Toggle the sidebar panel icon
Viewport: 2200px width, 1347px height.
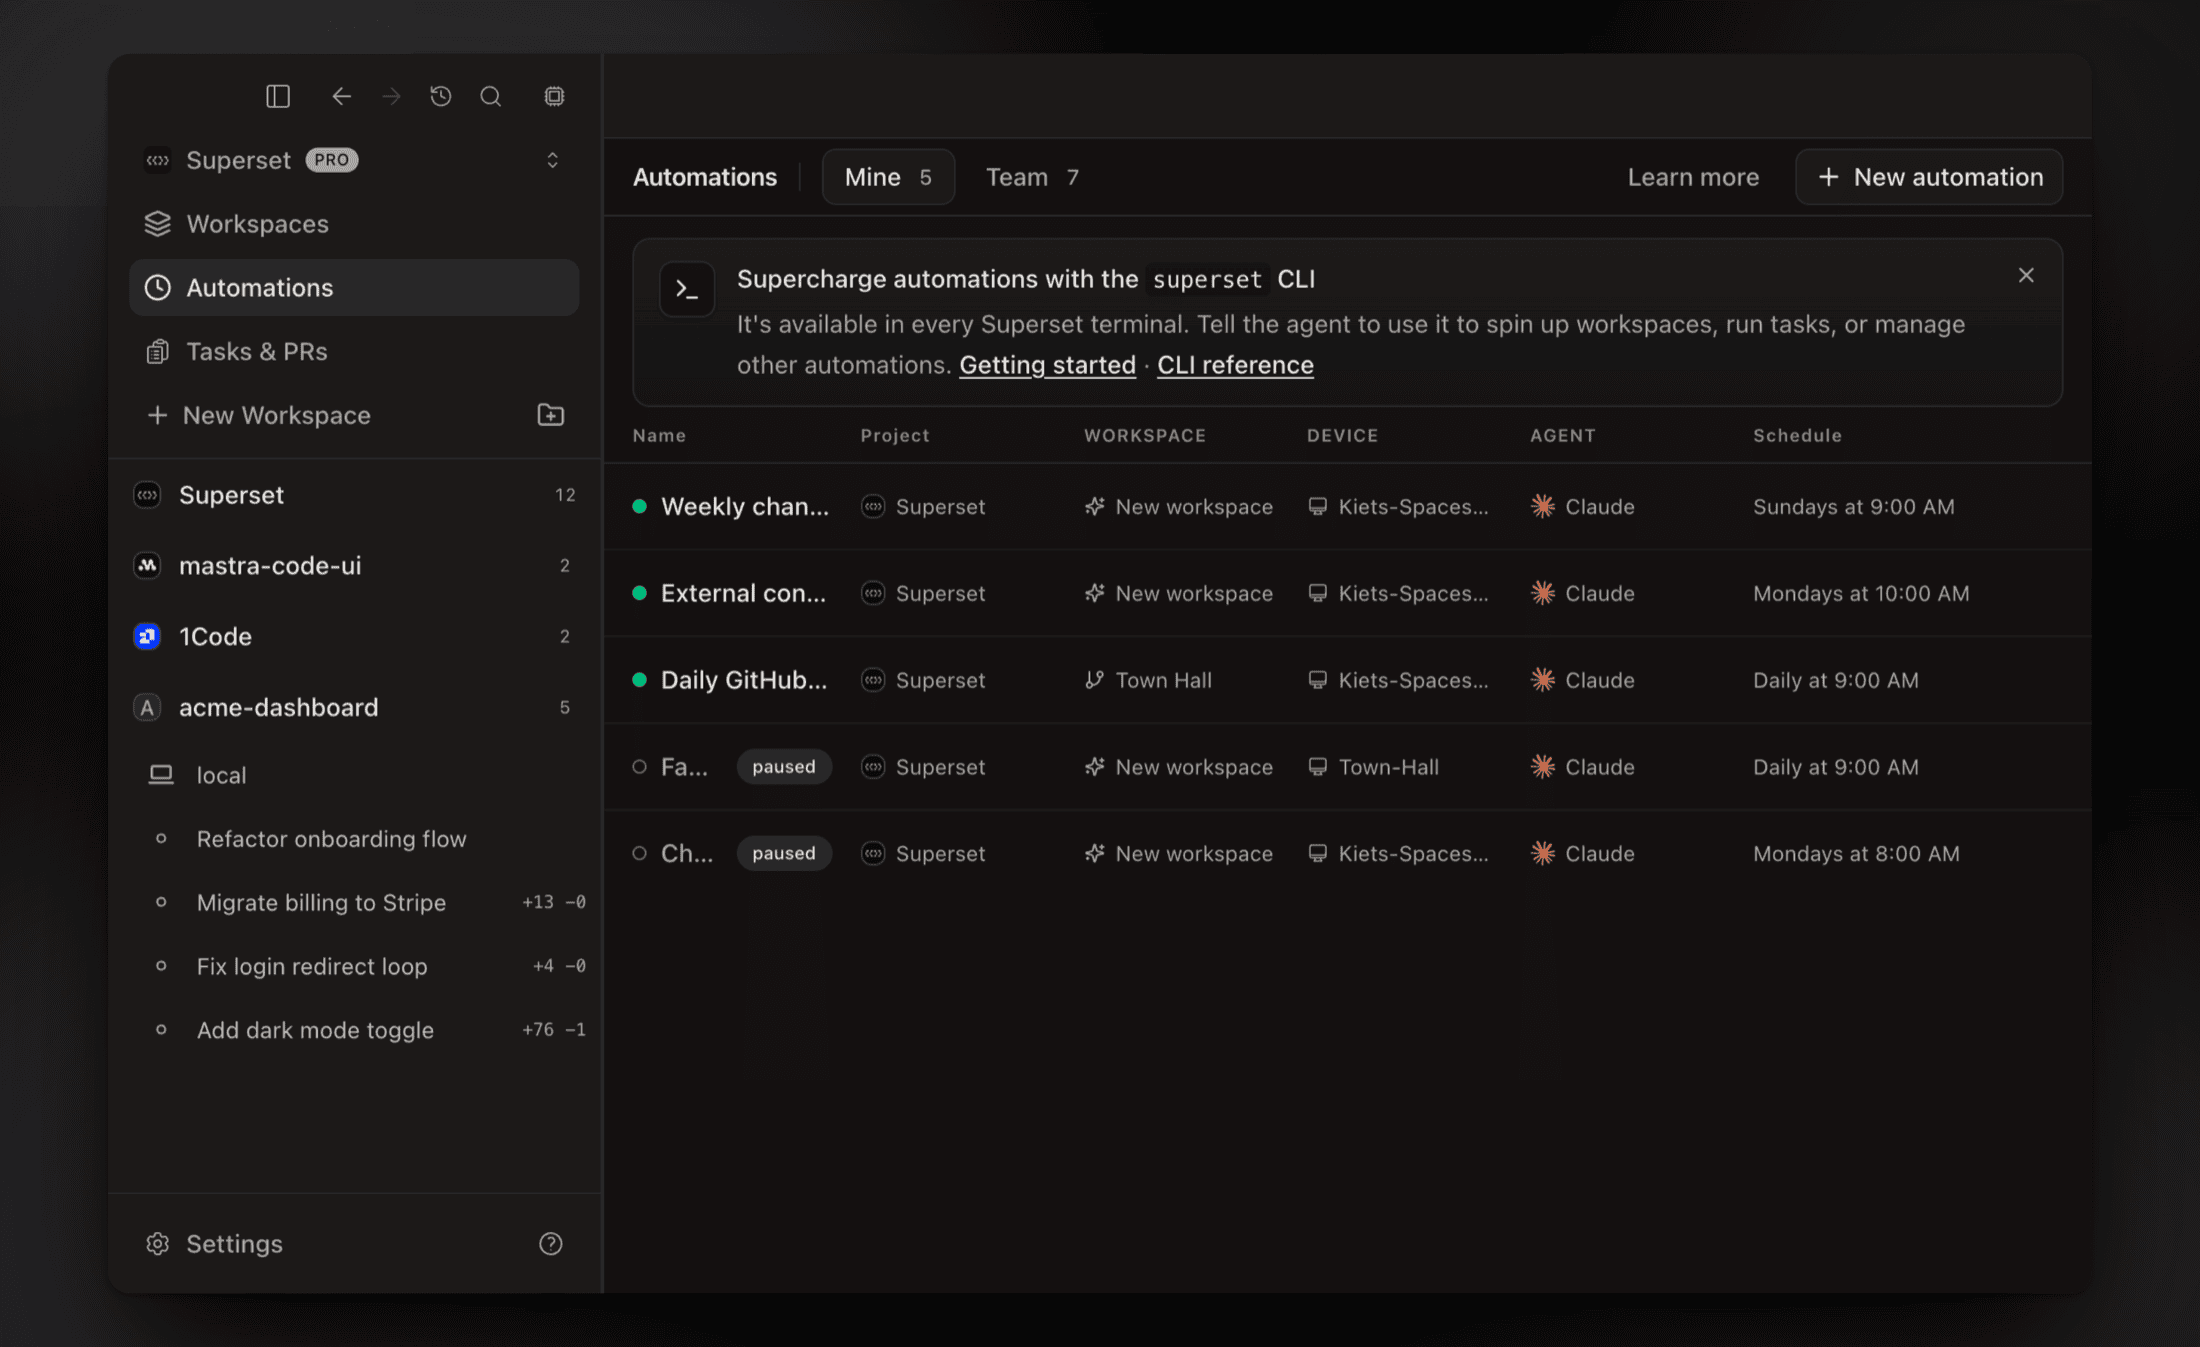point(278,96)
